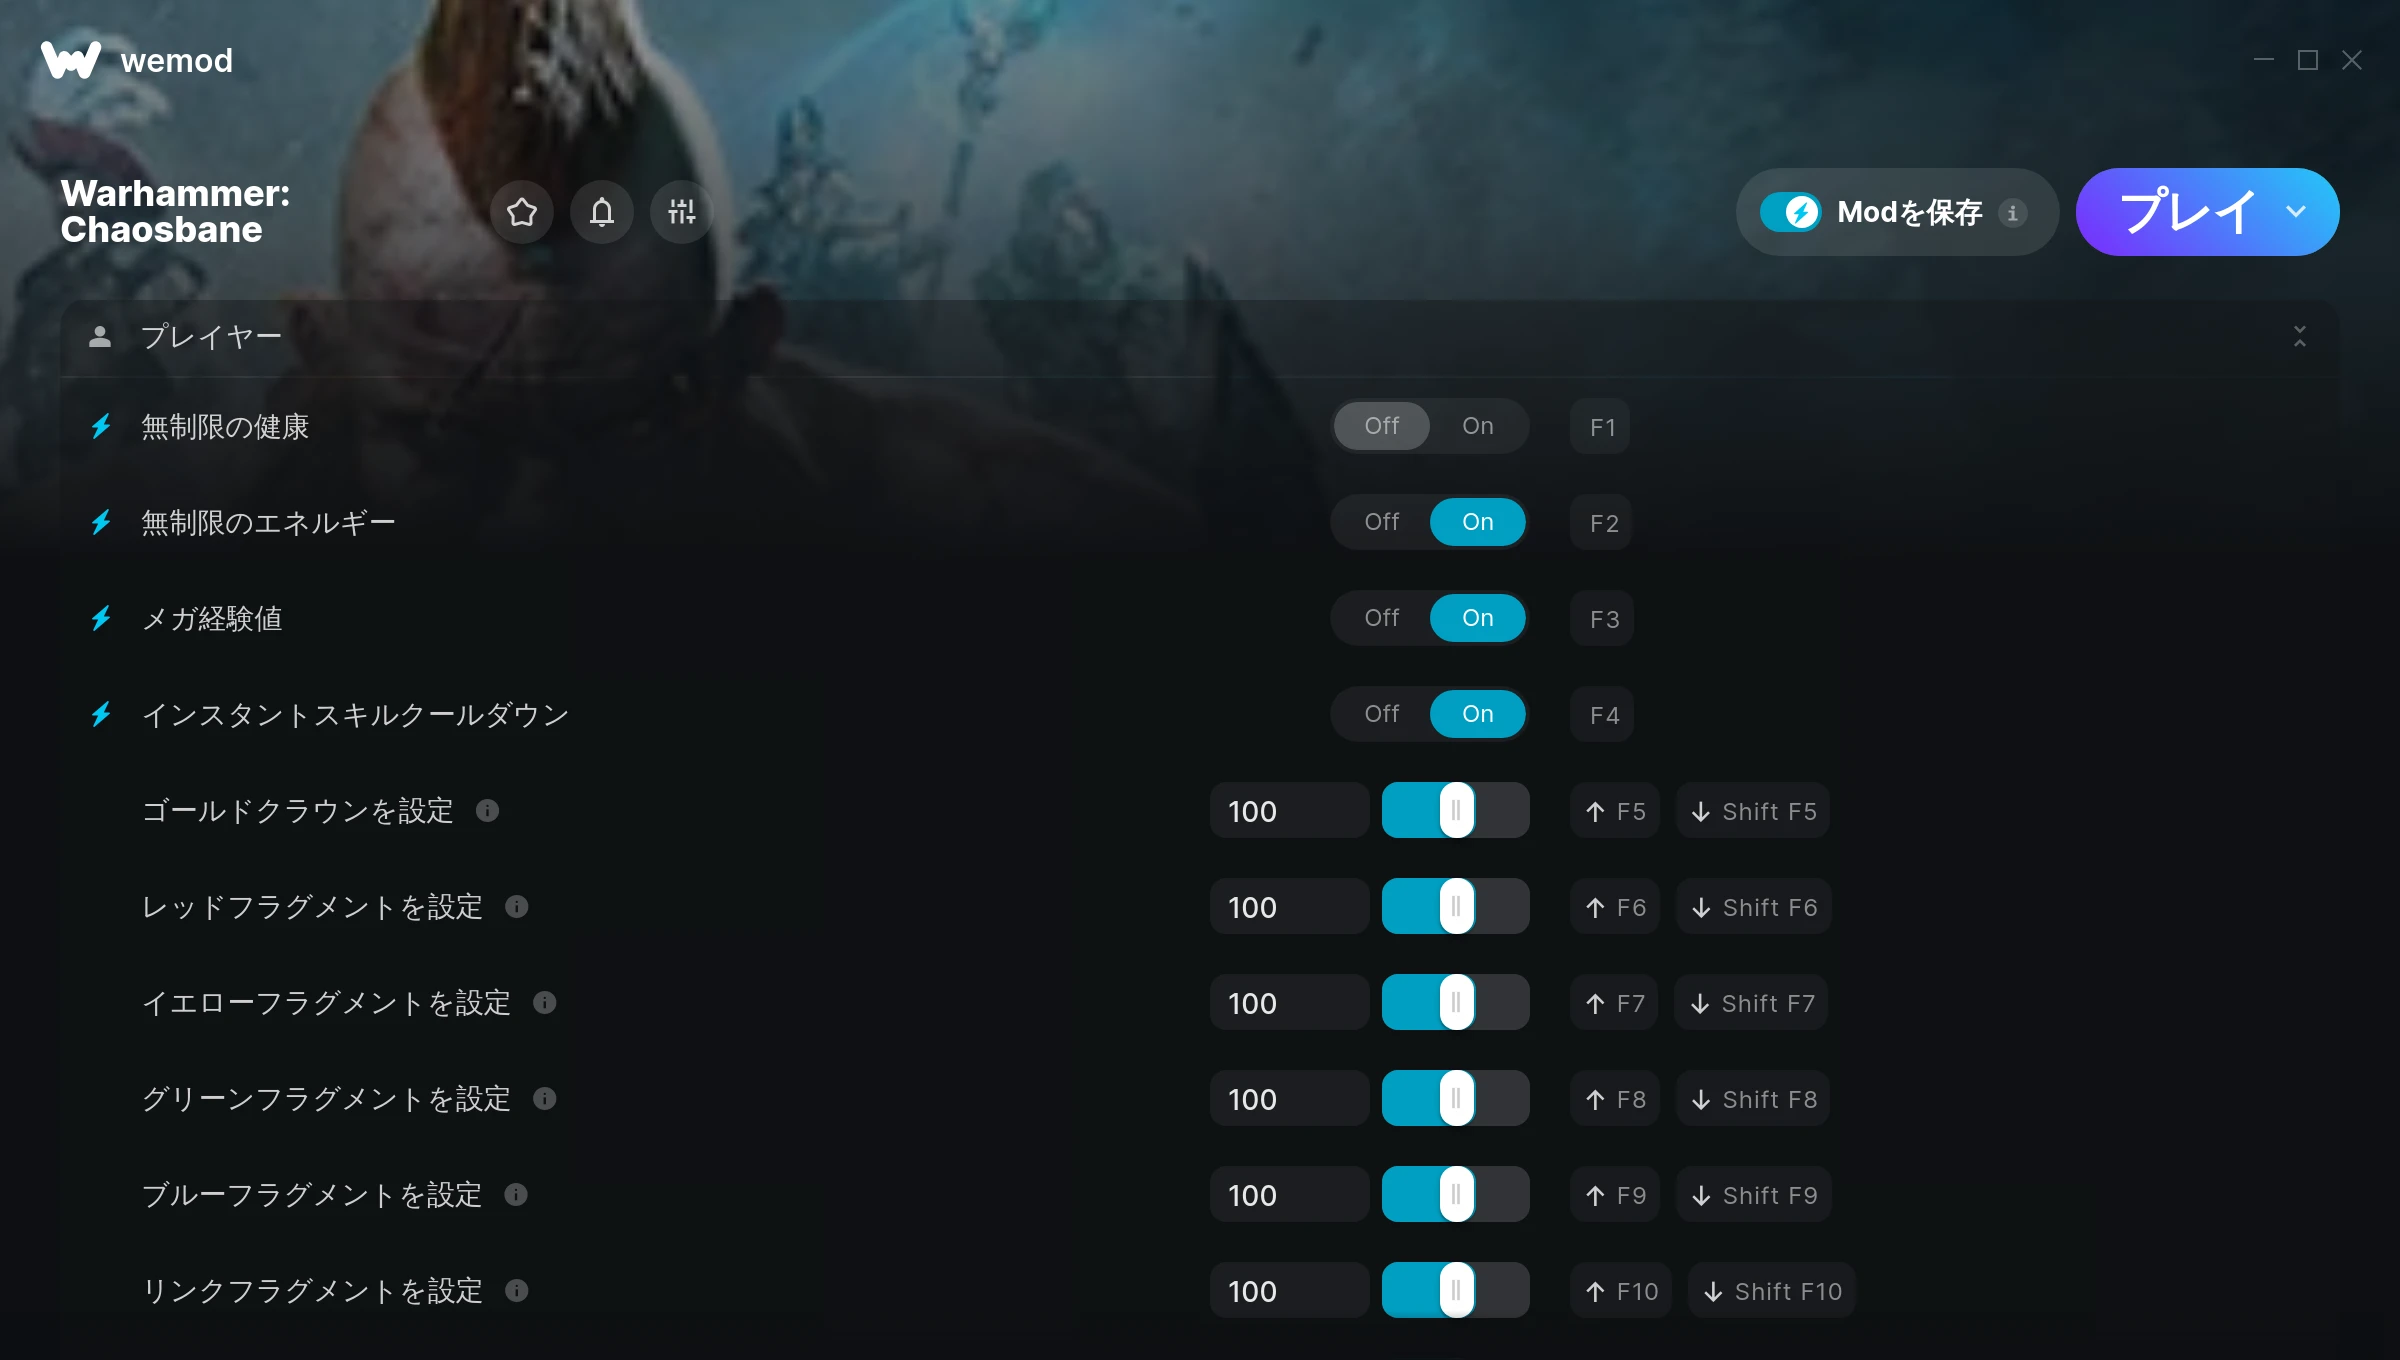
Task: Open the プレイ button dropdown arrow
Action: tap(2296, 212)
